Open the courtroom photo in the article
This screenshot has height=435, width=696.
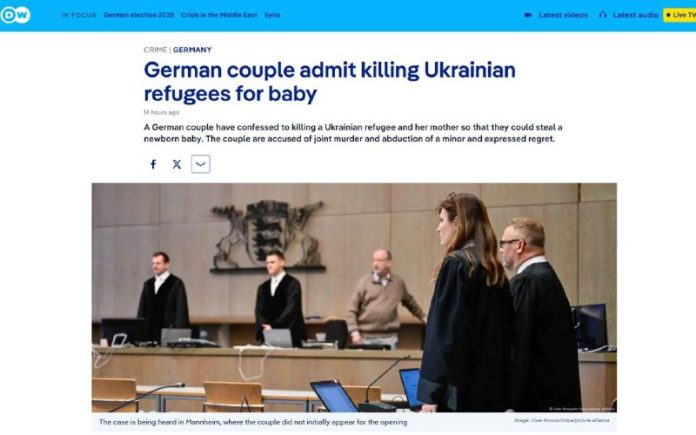(x=354, y=297)
